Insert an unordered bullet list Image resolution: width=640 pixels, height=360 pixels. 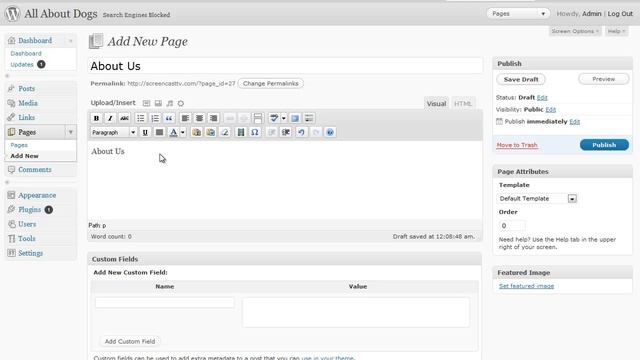[141, 118]
